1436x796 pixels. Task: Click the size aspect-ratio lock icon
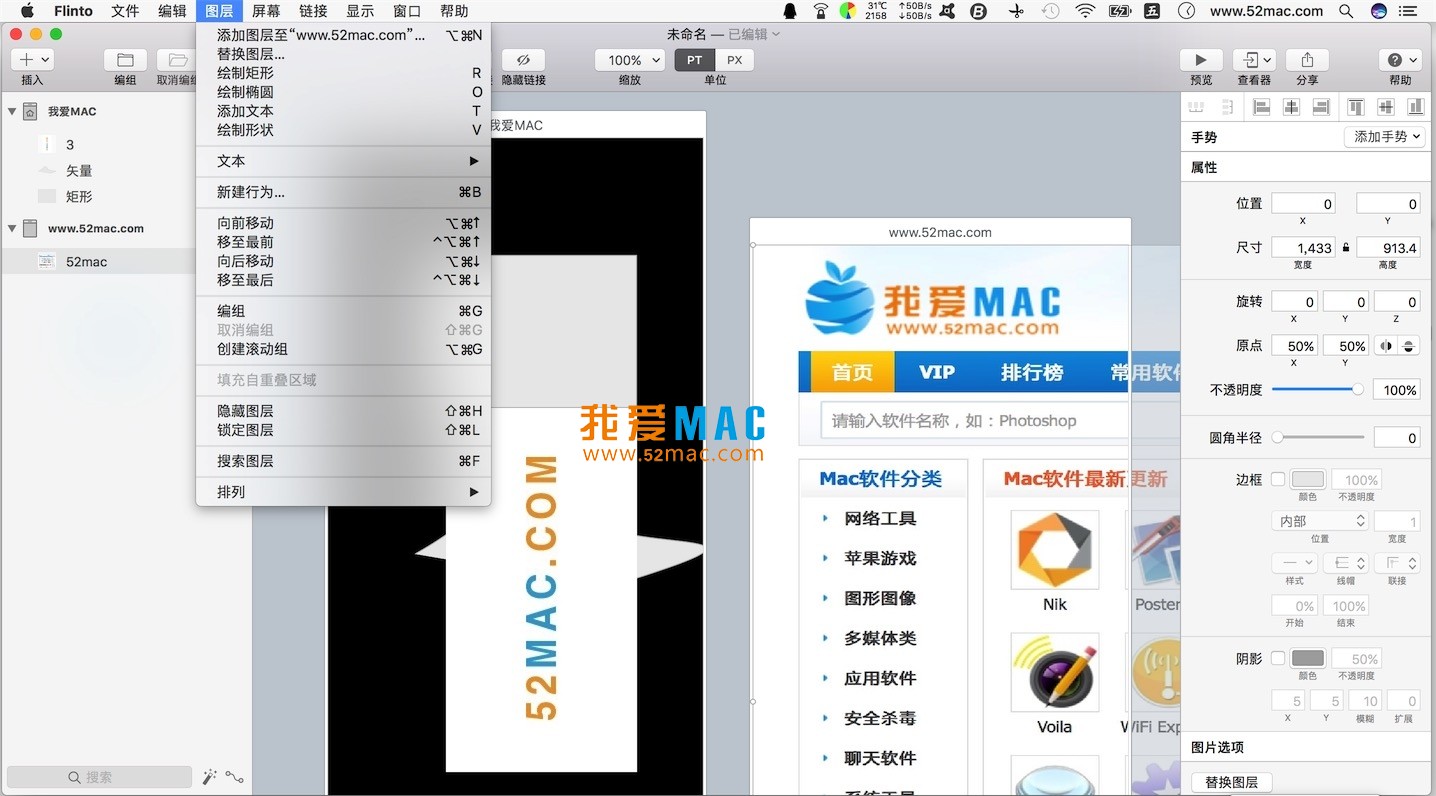tap(1346, 247)
